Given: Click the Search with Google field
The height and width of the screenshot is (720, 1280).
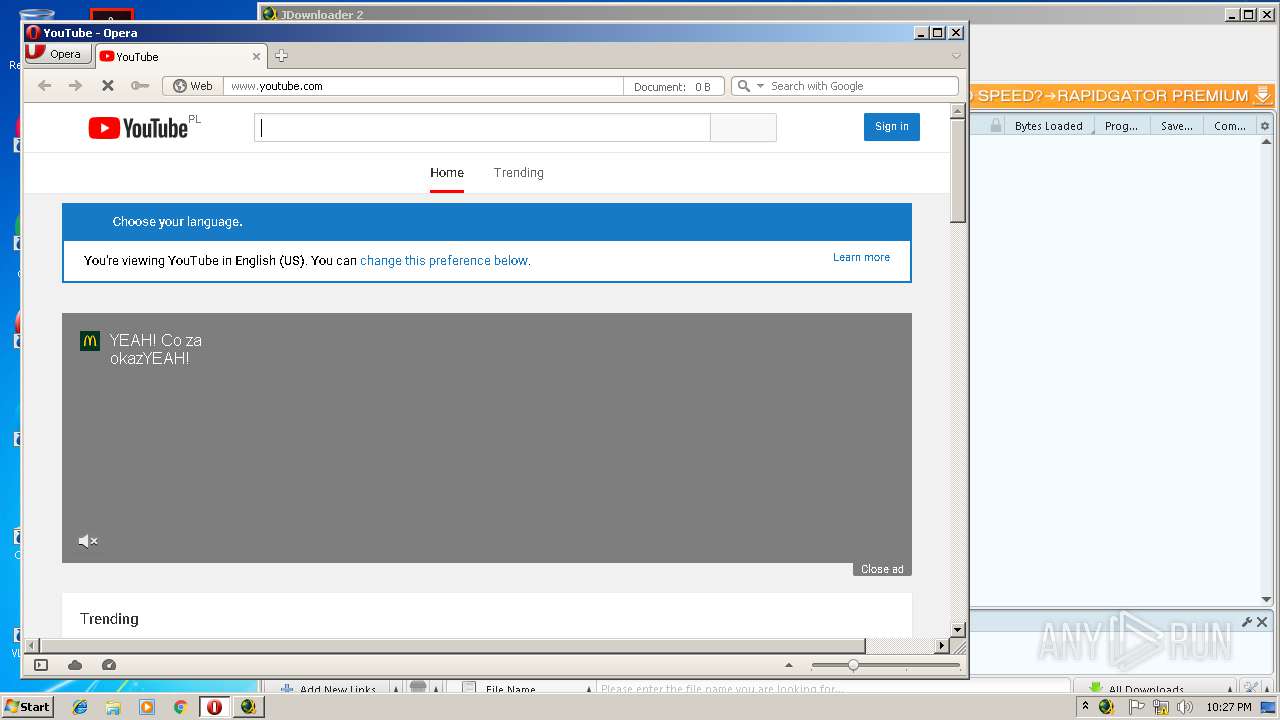Looking at the screenshot, I should [862, 86].
